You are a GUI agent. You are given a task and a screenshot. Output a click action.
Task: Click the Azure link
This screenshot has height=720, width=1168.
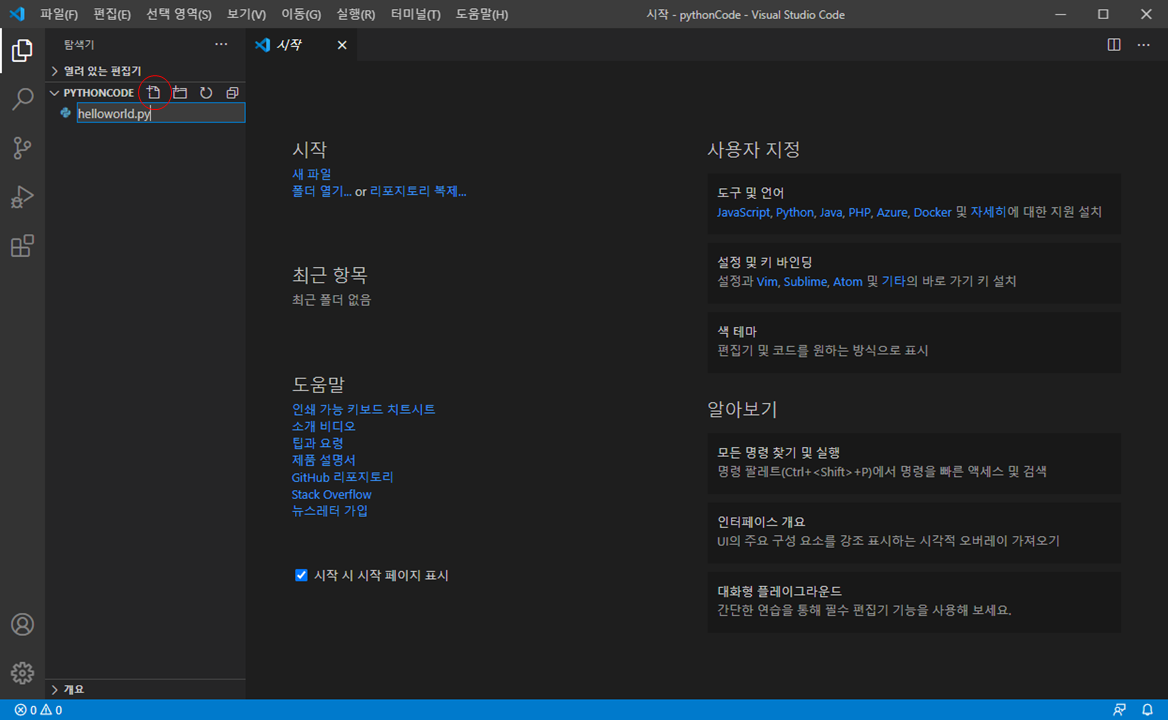[892, 212]
